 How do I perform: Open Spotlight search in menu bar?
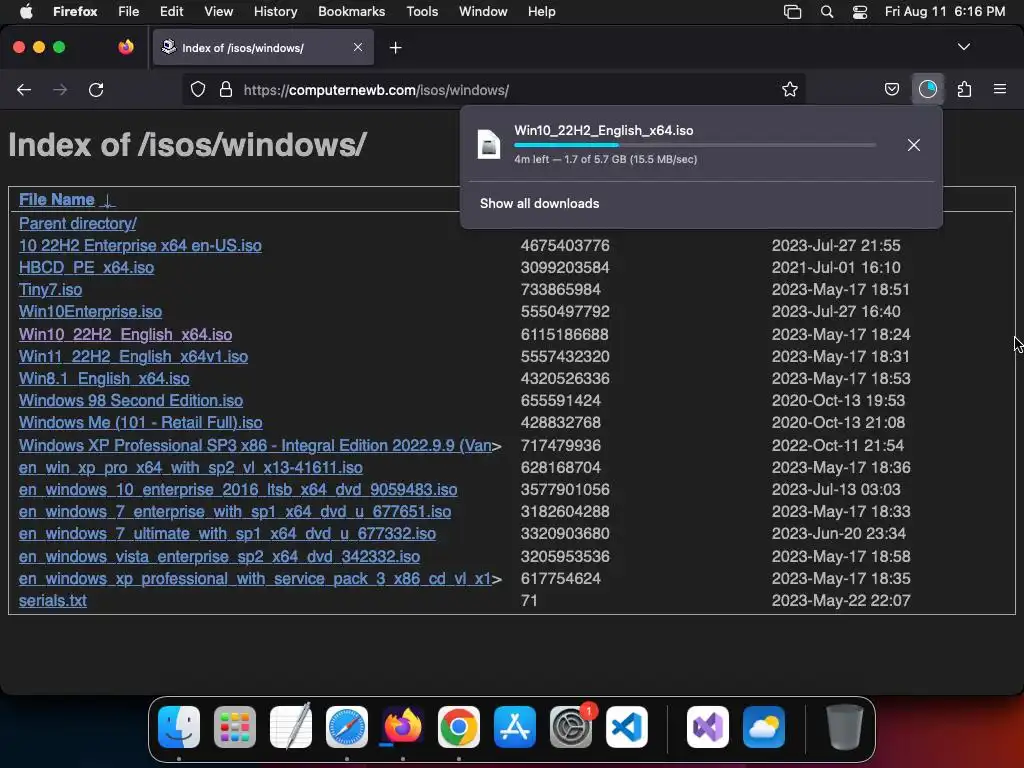(827, 12)
